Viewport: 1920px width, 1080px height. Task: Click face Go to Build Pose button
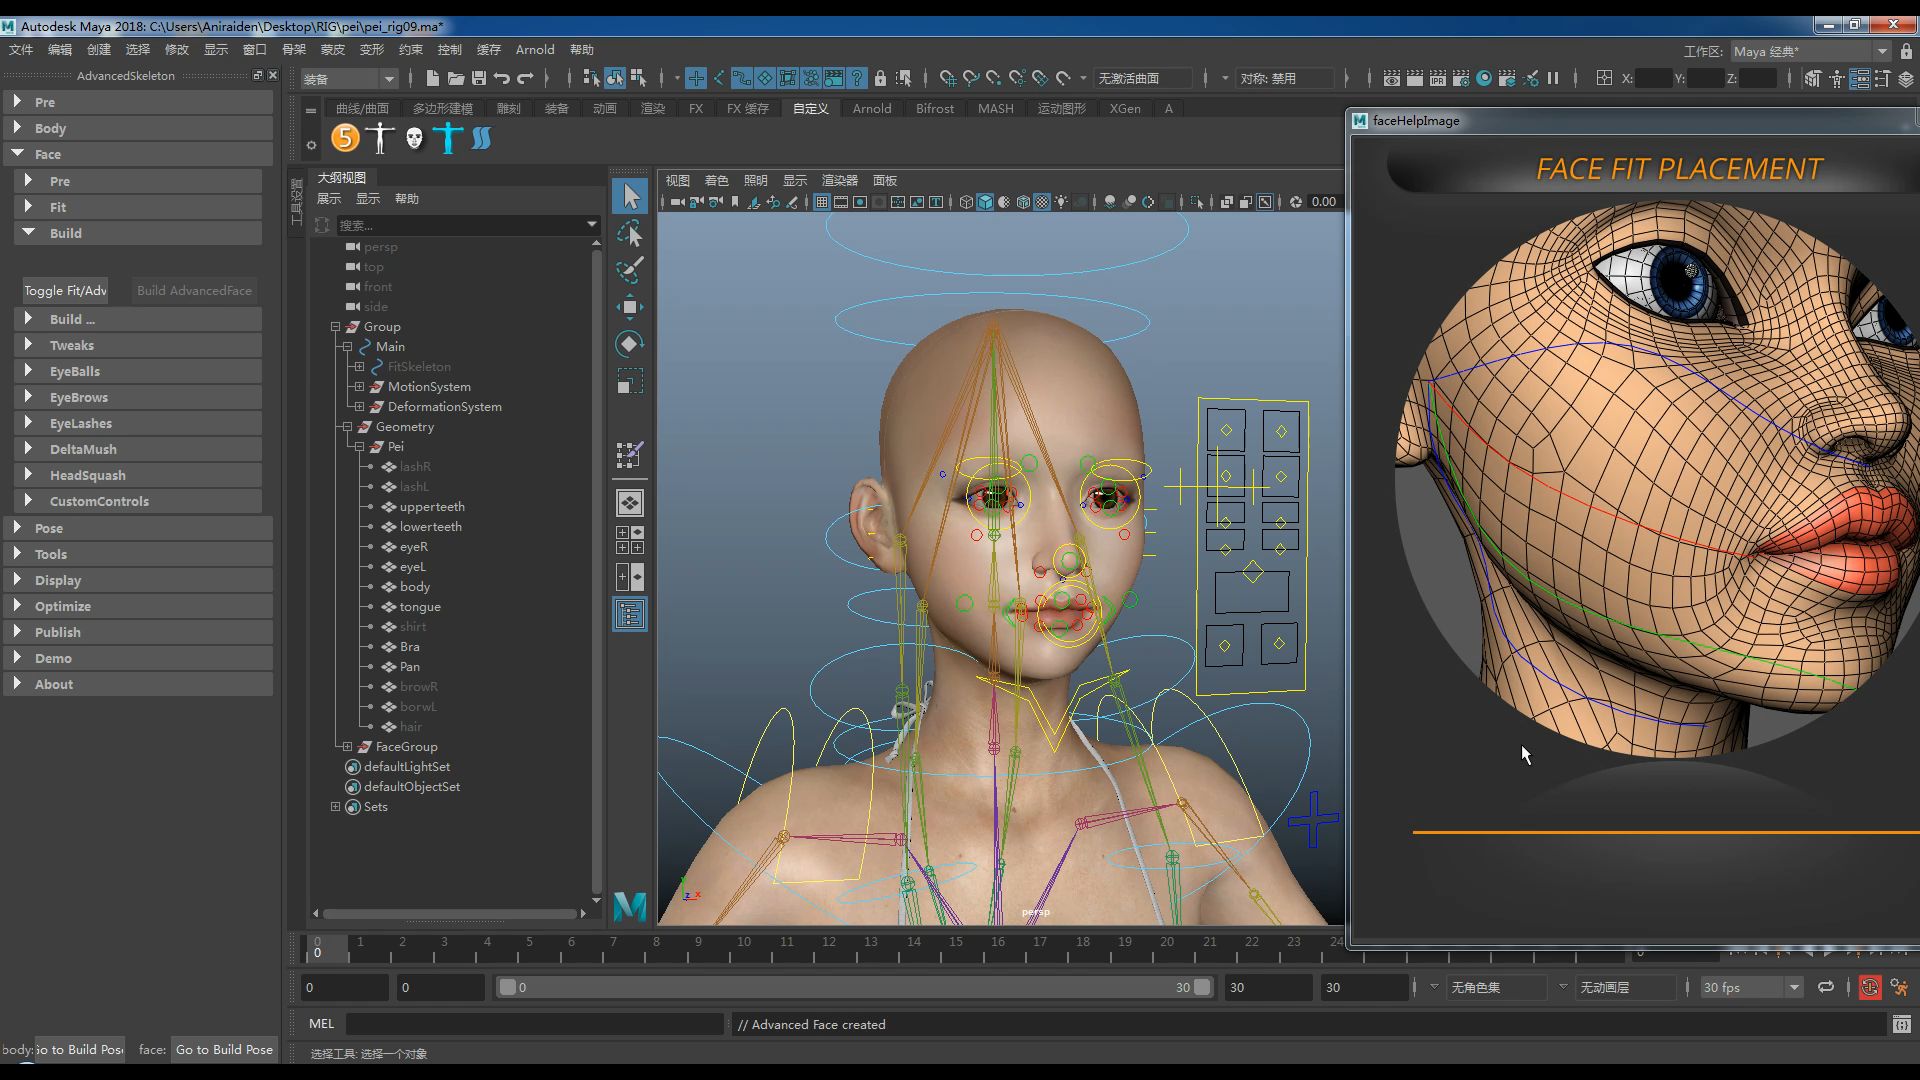(224, 1049)
